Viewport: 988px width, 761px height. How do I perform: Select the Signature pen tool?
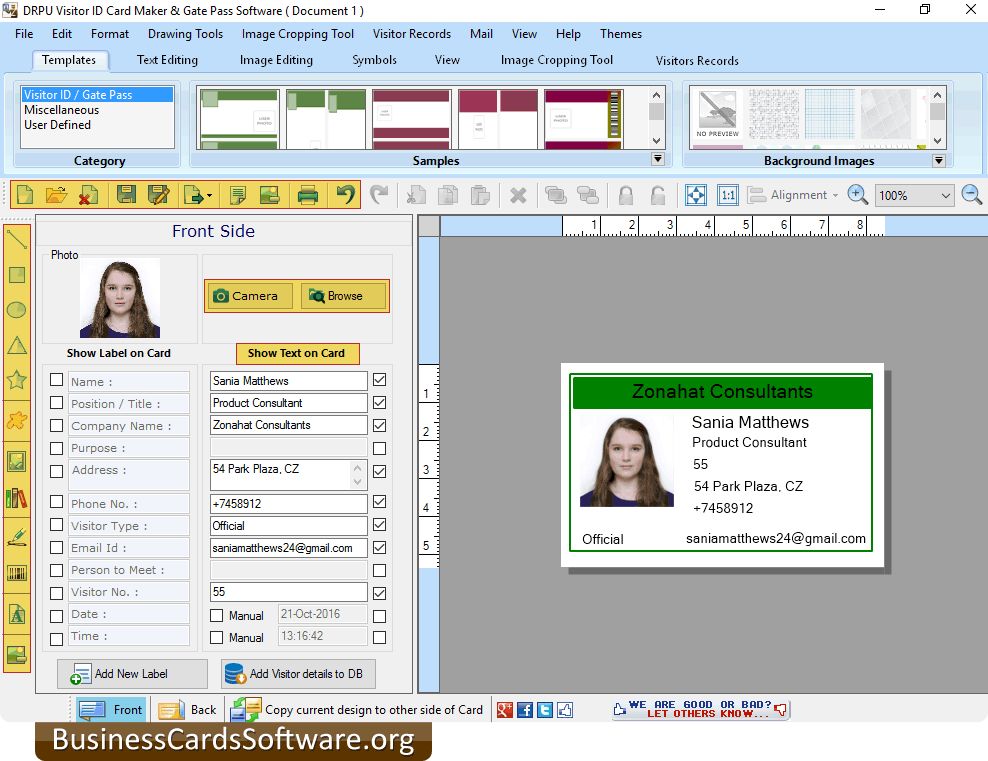[16, 536]
